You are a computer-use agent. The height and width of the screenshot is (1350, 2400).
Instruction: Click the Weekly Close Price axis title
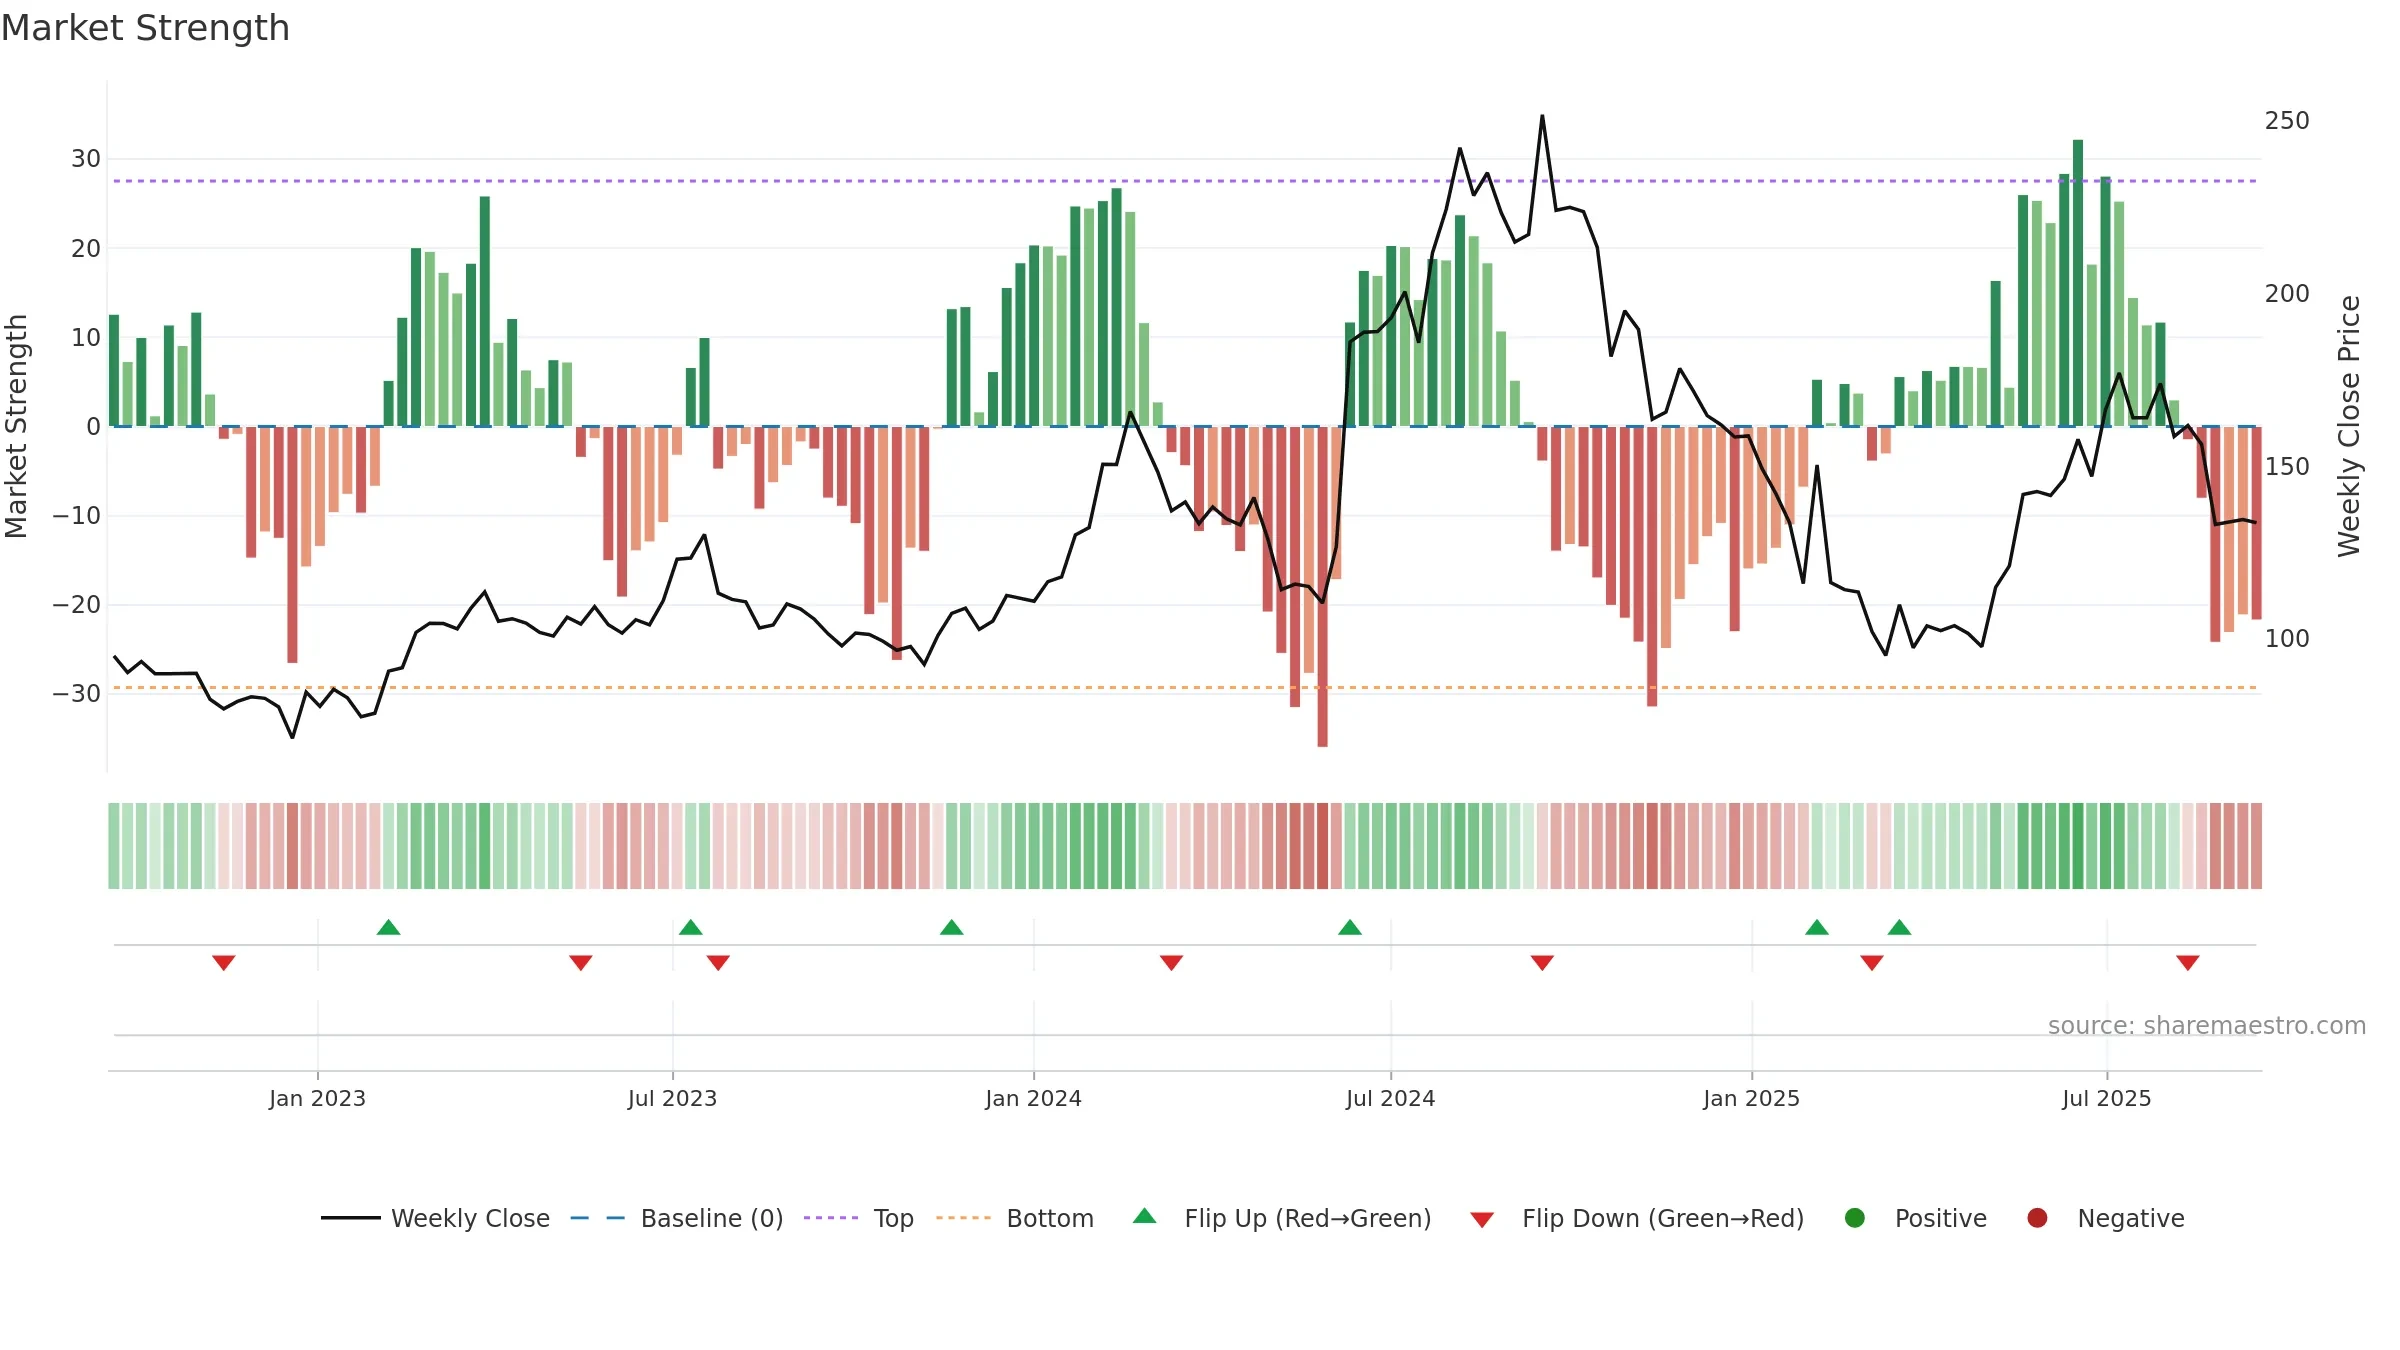(2349, 426)
